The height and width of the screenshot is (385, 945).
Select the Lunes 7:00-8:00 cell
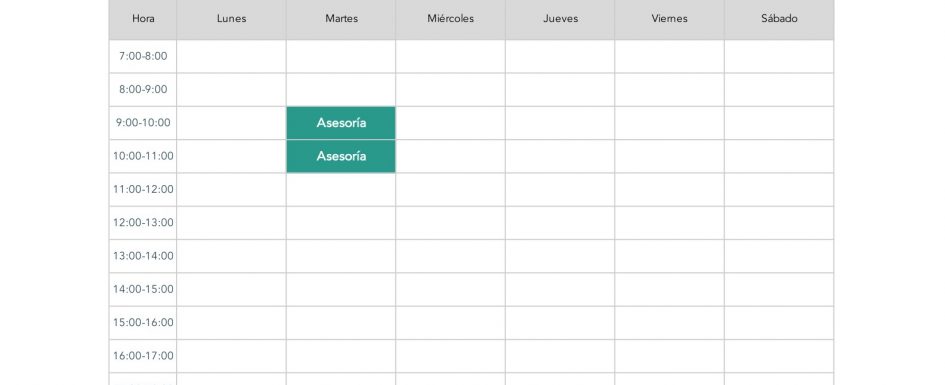[x=231, y=57]
